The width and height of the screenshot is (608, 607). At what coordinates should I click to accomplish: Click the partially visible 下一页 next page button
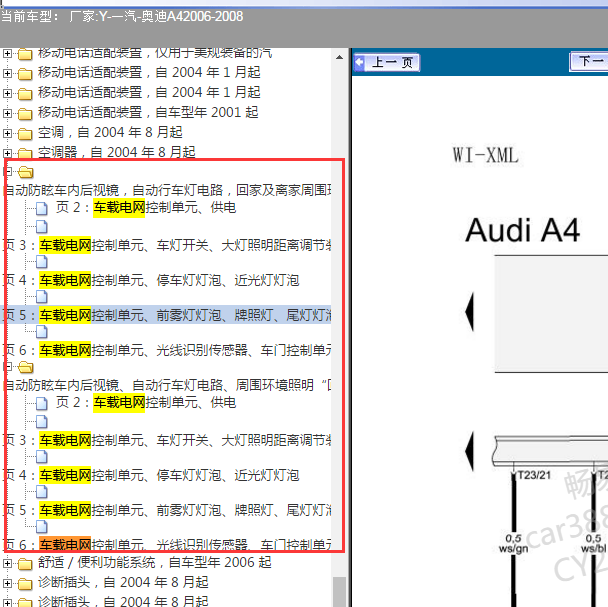coord(589,62)
